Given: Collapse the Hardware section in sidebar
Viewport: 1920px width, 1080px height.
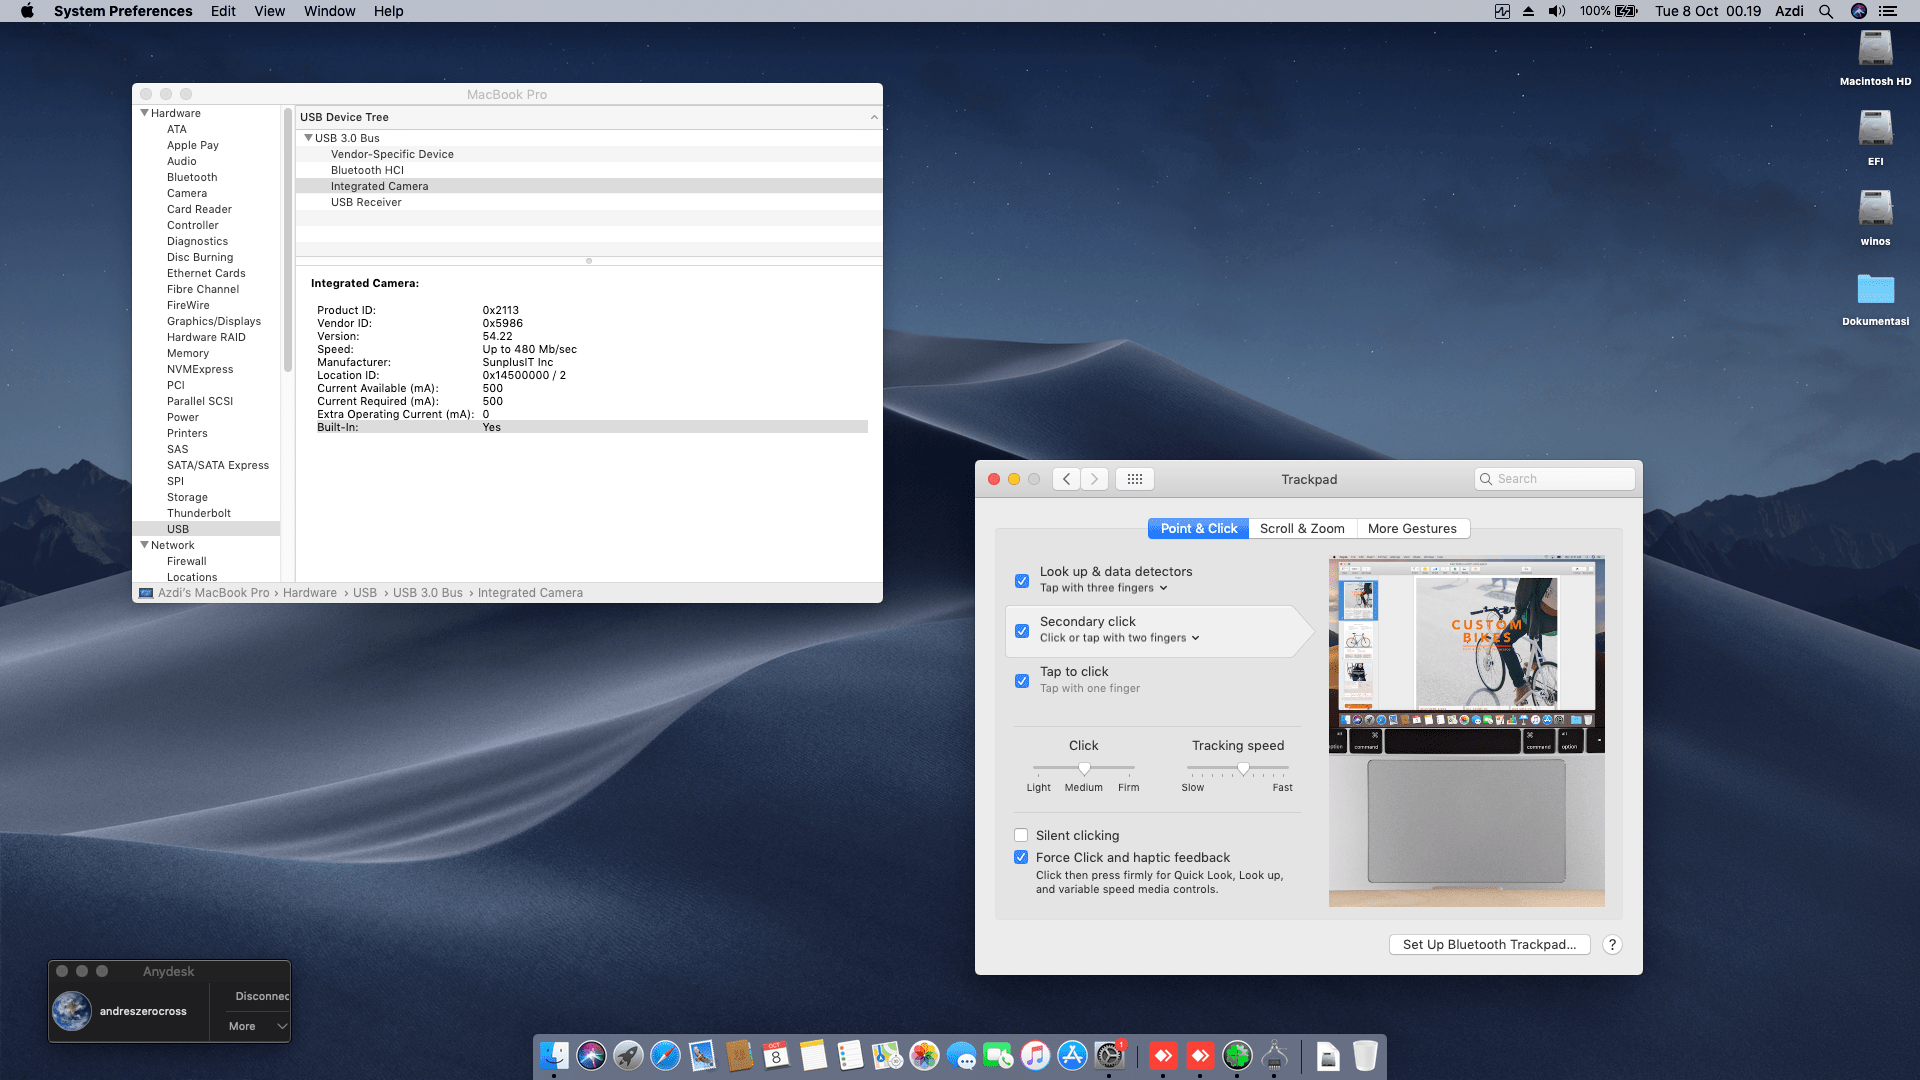Looking at the screenshot, I should pos(144,113).
